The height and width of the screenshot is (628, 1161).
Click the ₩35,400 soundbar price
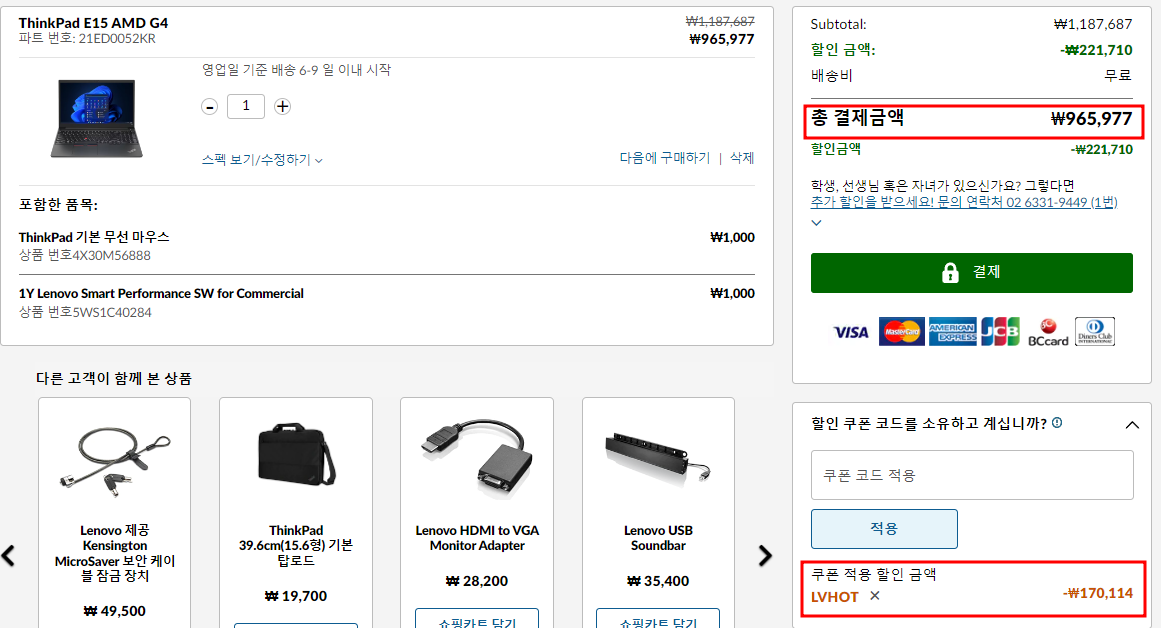(658, 581)
